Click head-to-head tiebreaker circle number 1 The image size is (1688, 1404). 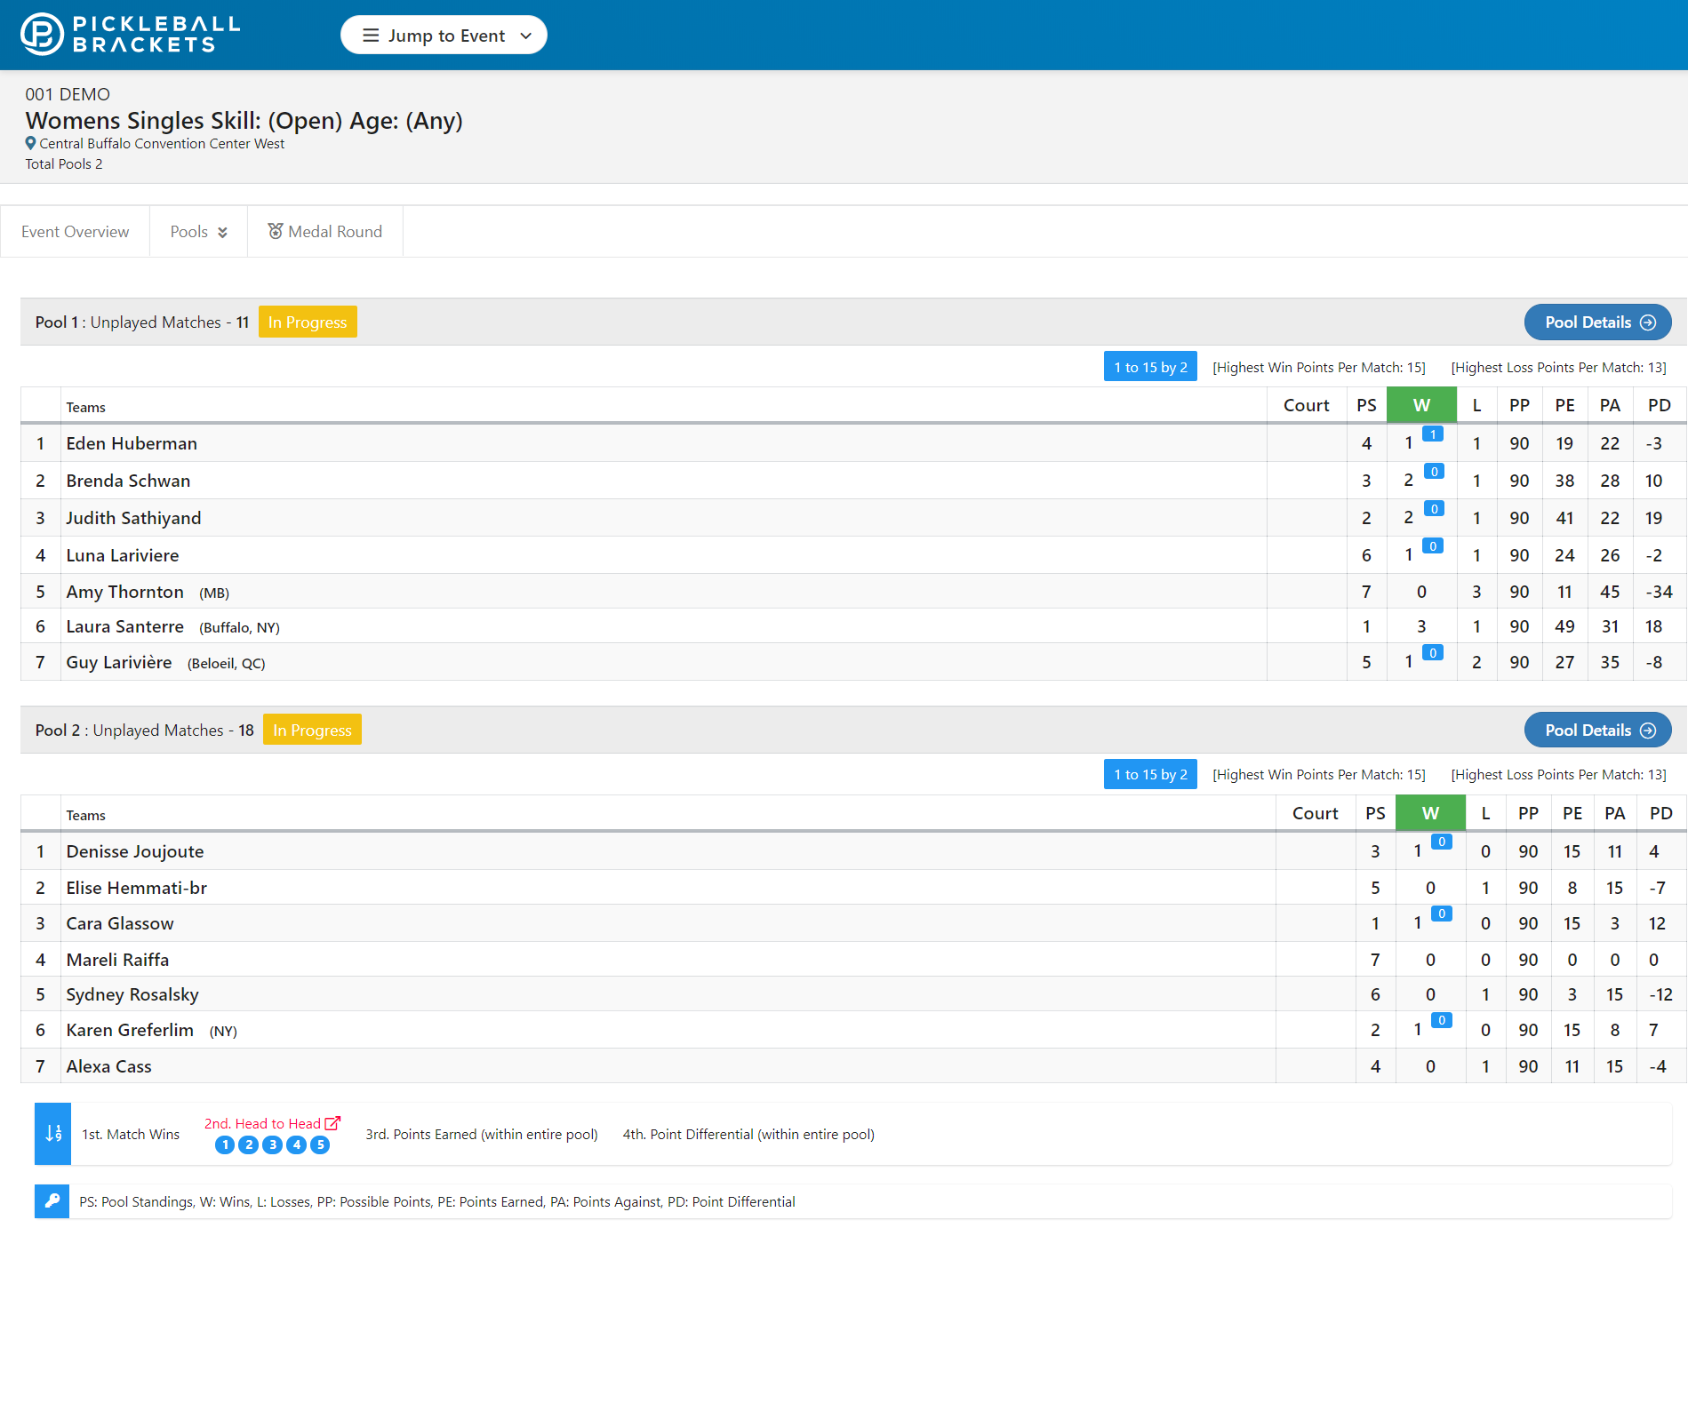click(x=225, y=1145)
